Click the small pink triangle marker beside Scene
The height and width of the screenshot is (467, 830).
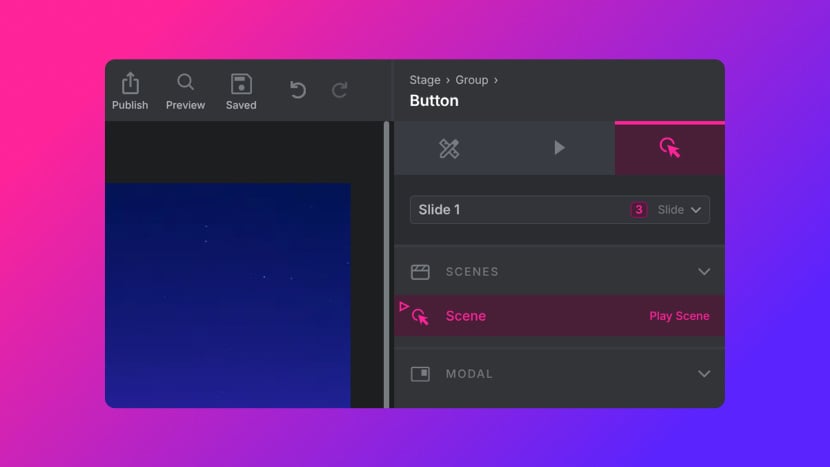tap(404, 306)
